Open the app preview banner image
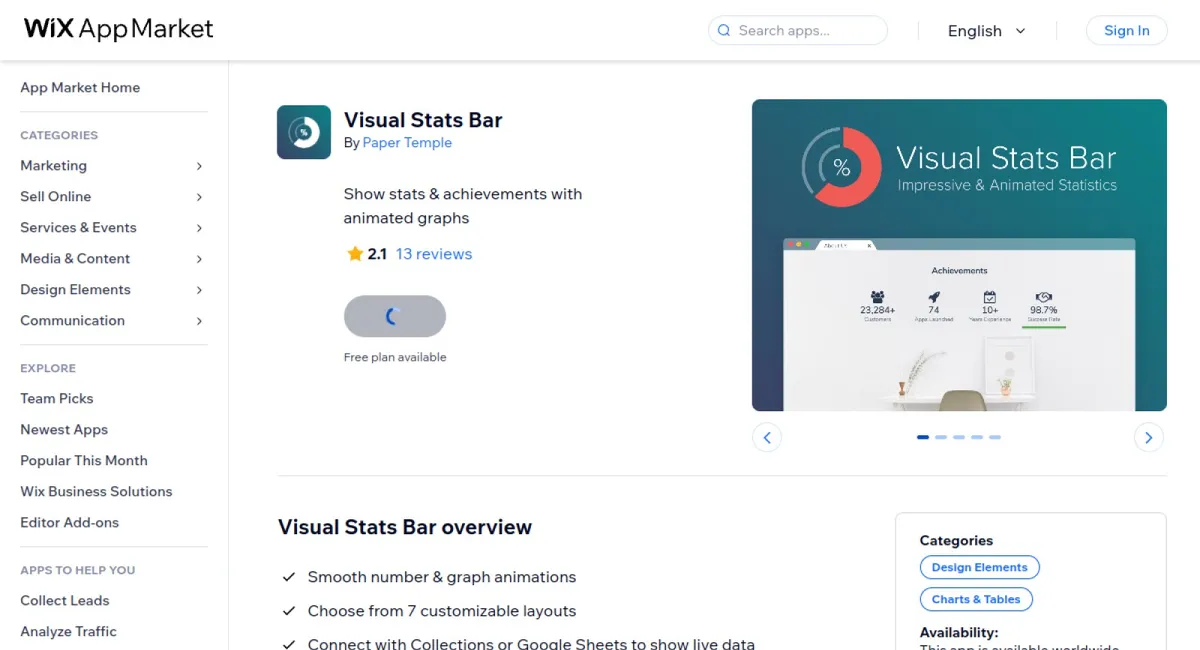Viewport: 1200px width, 650px height. (959, 255)
